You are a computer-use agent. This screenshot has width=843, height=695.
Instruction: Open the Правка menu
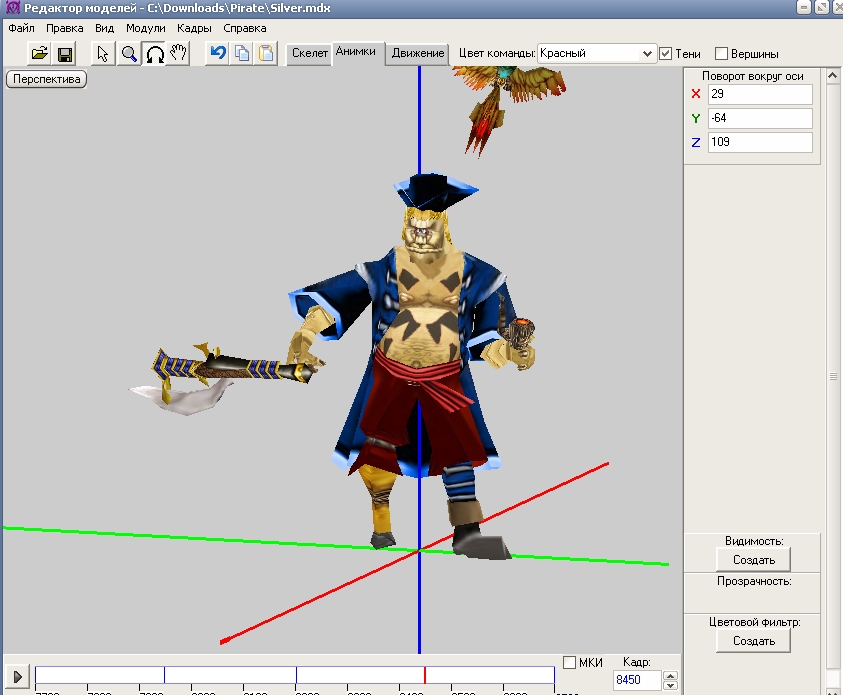65,28
